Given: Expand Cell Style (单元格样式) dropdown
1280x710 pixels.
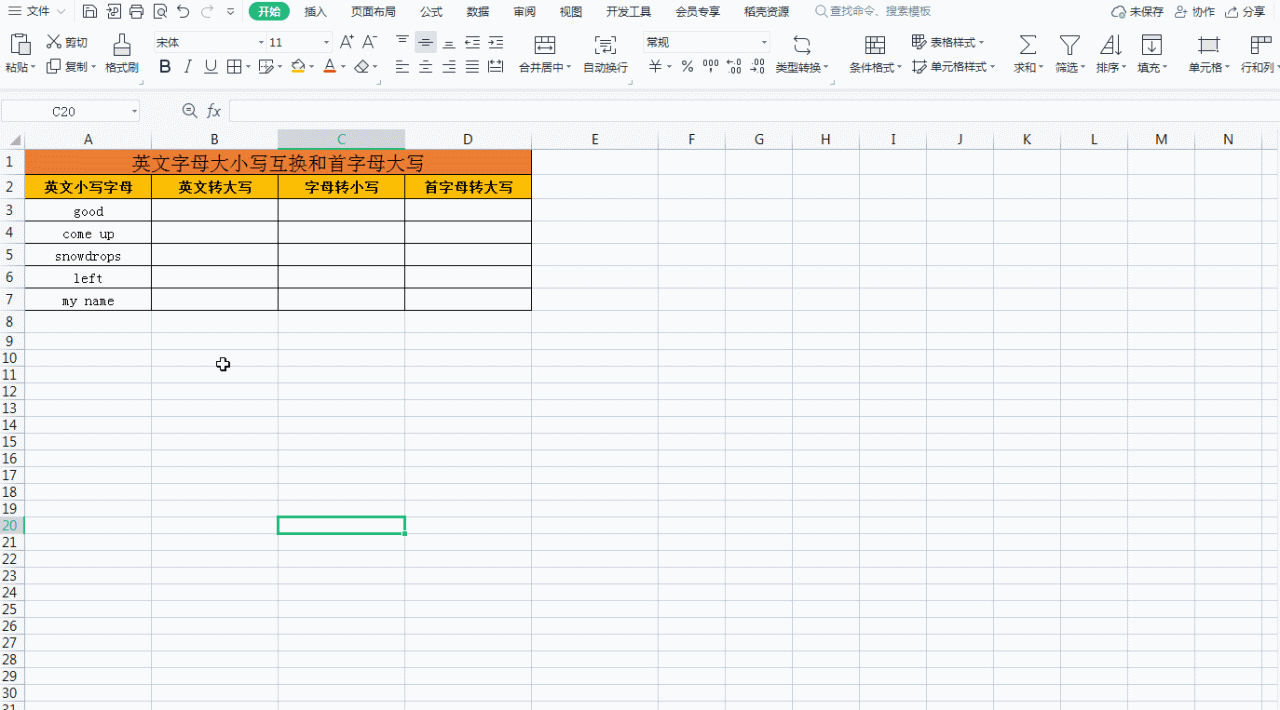Looking at the screenshot, I should click(992, 67).
